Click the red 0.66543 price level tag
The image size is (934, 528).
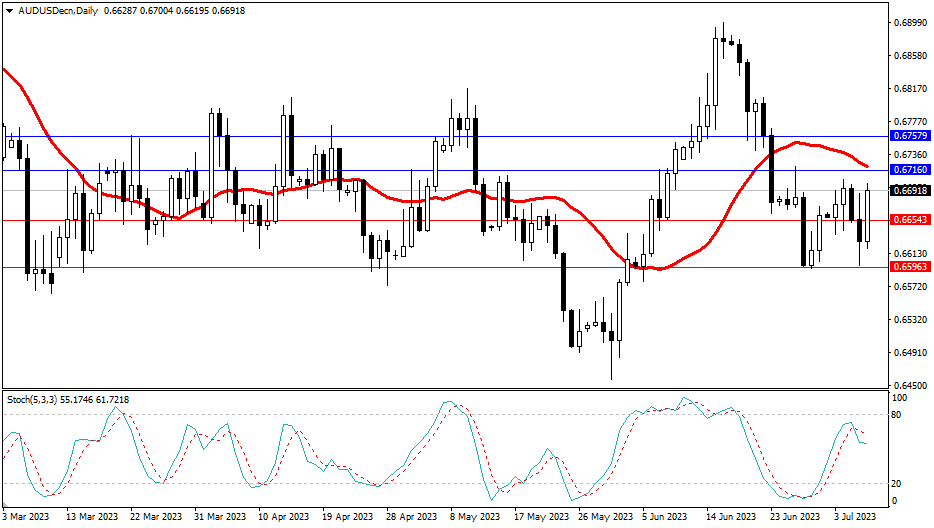tap(909, 220)
